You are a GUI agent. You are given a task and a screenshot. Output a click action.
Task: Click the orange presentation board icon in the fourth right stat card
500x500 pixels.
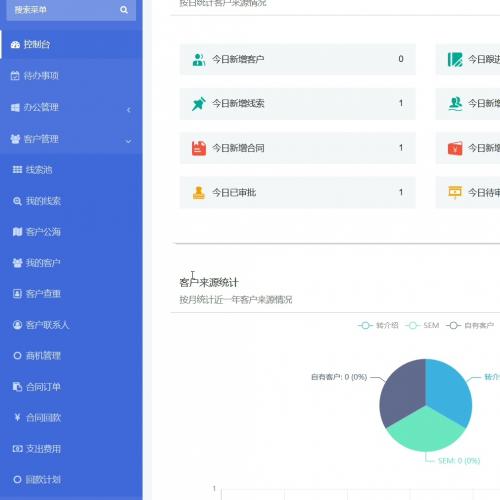(455, 192)
